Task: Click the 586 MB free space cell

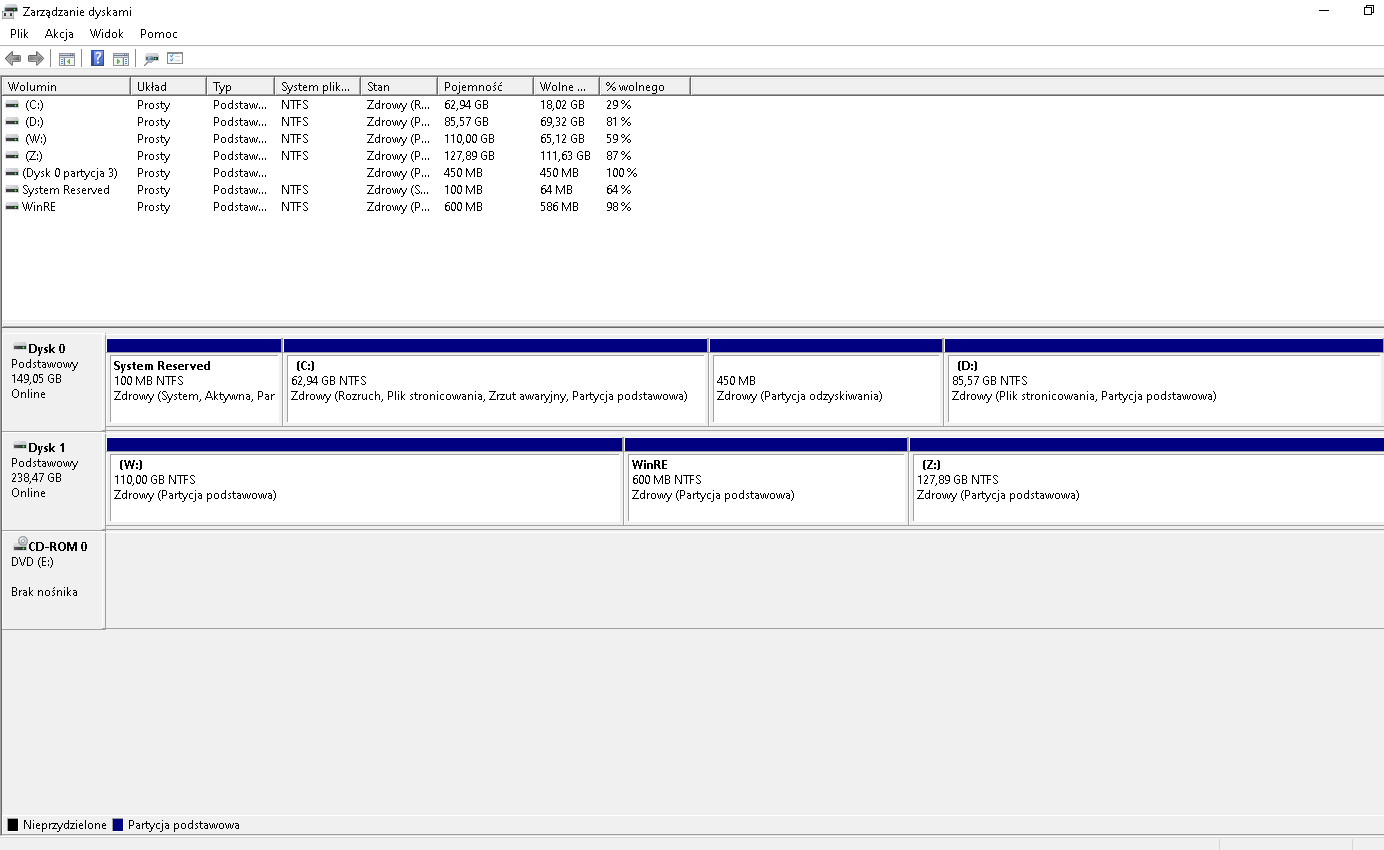Action: click(x=559, y=207)
